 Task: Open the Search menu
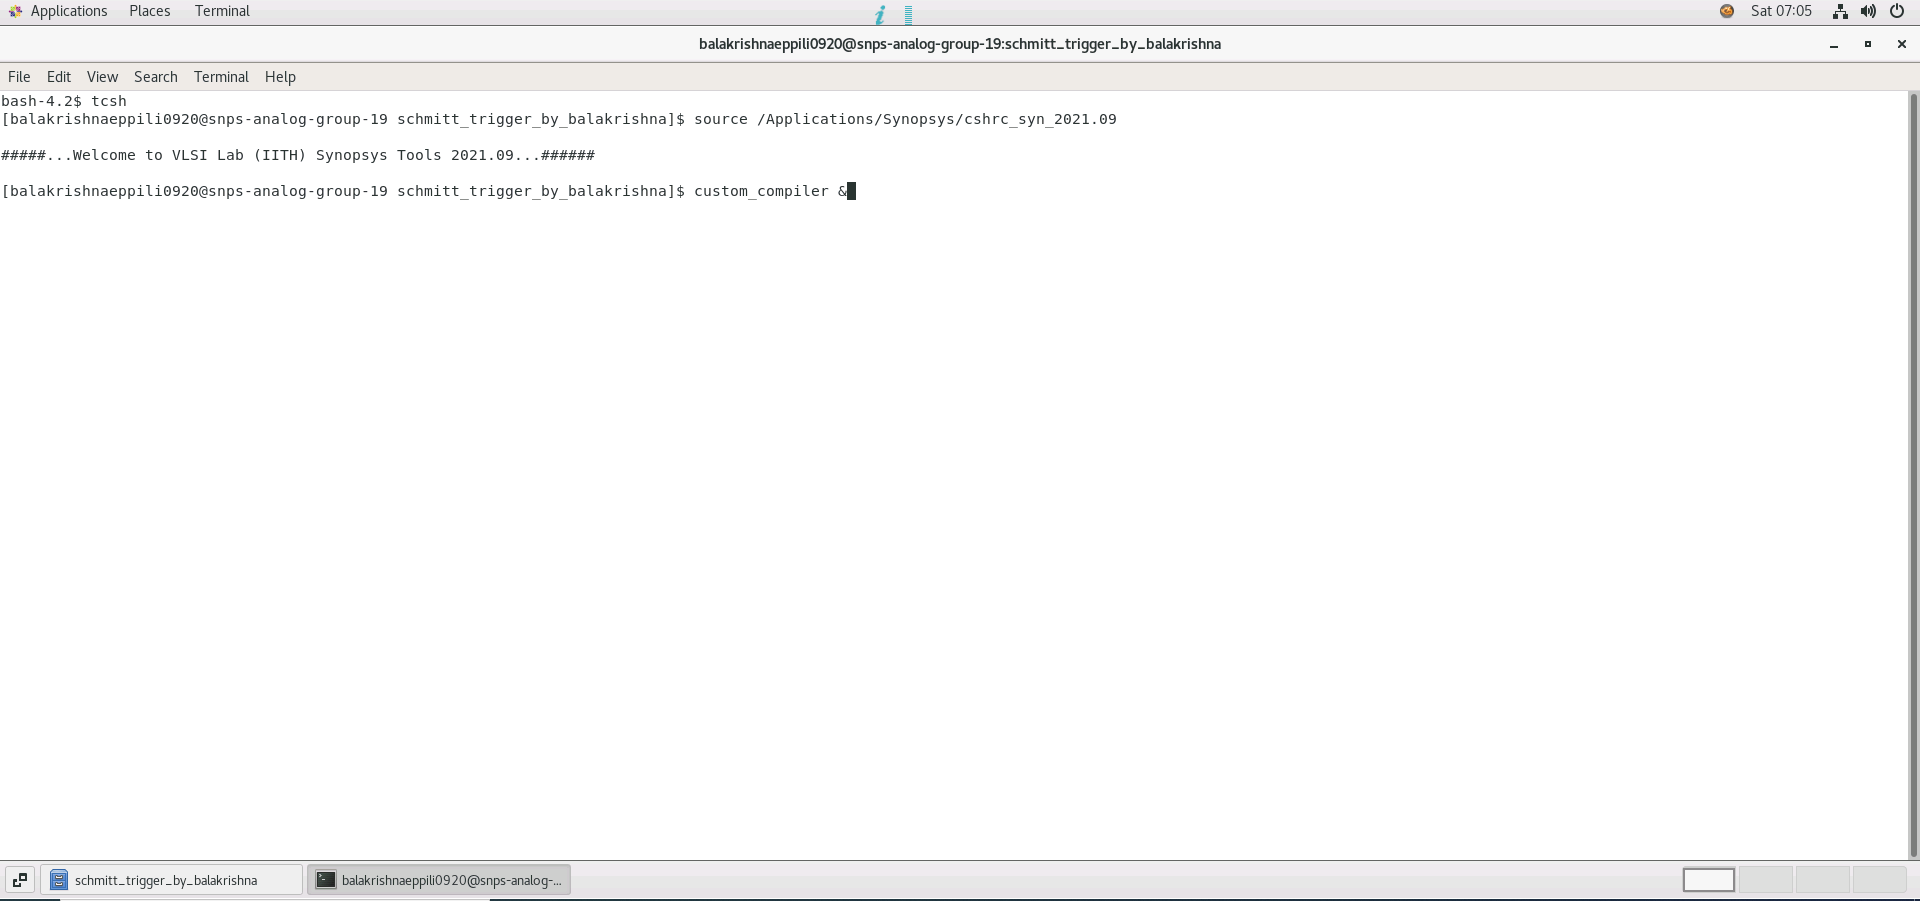click(155, 77)
